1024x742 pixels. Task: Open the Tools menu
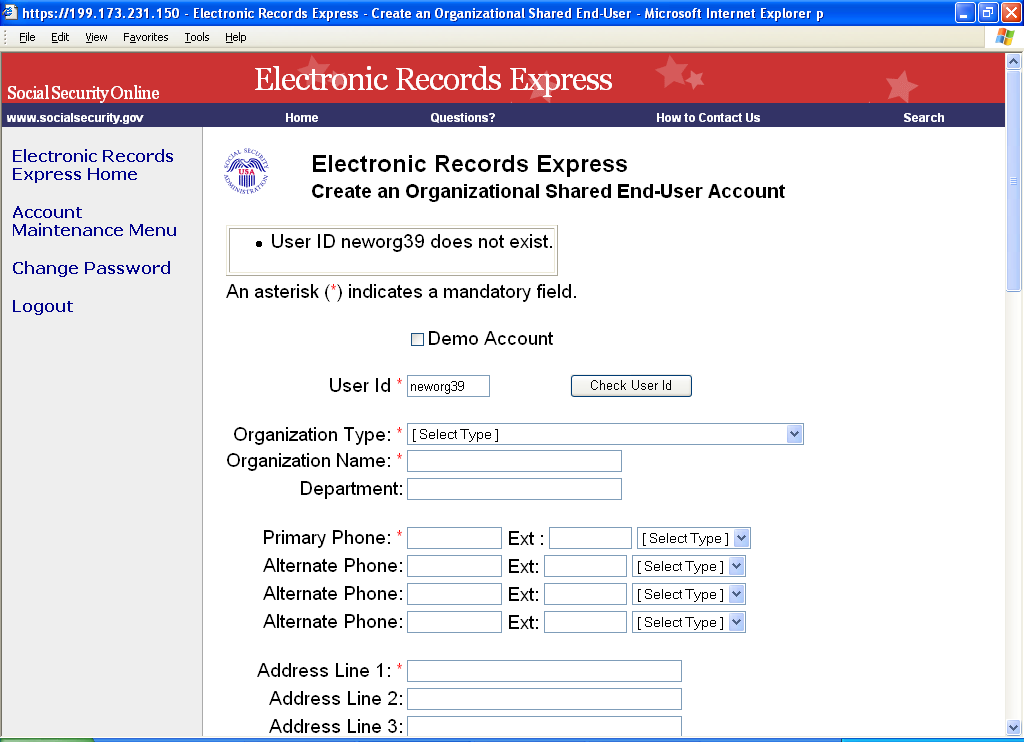click(197, 37)
